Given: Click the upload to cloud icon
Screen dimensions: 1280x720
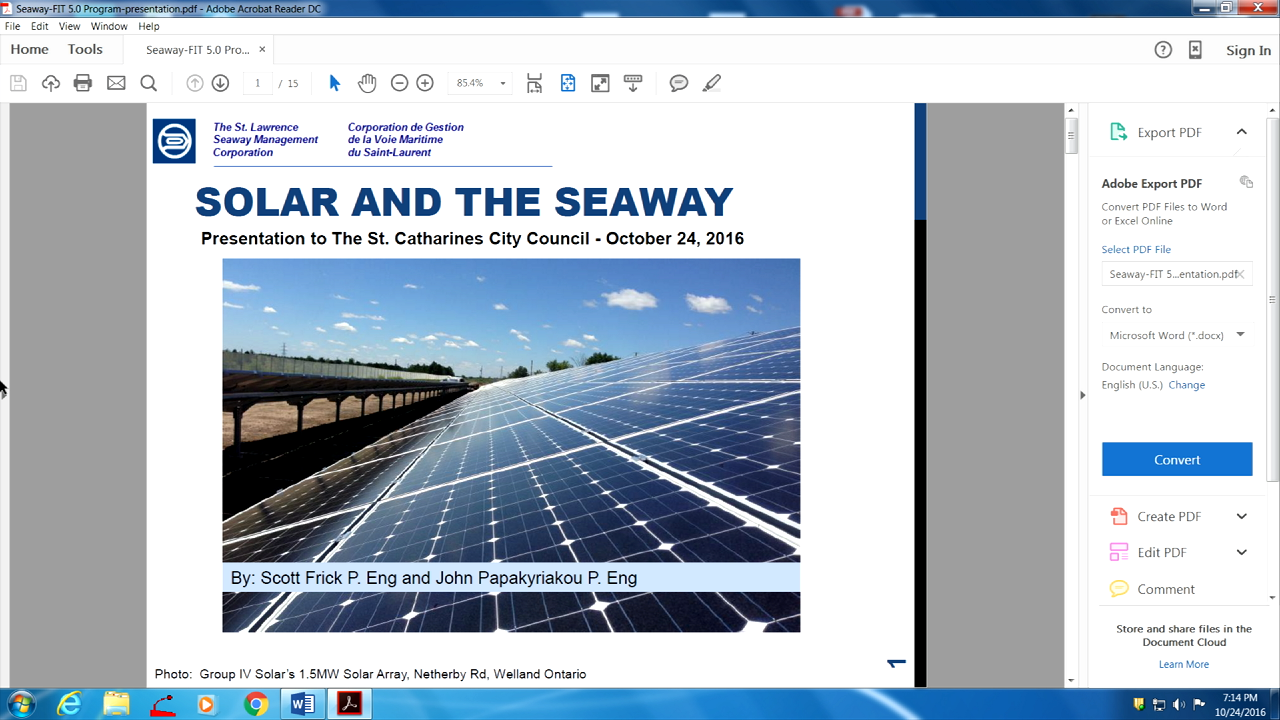Looking at the screenshot, I should point(51,83).
